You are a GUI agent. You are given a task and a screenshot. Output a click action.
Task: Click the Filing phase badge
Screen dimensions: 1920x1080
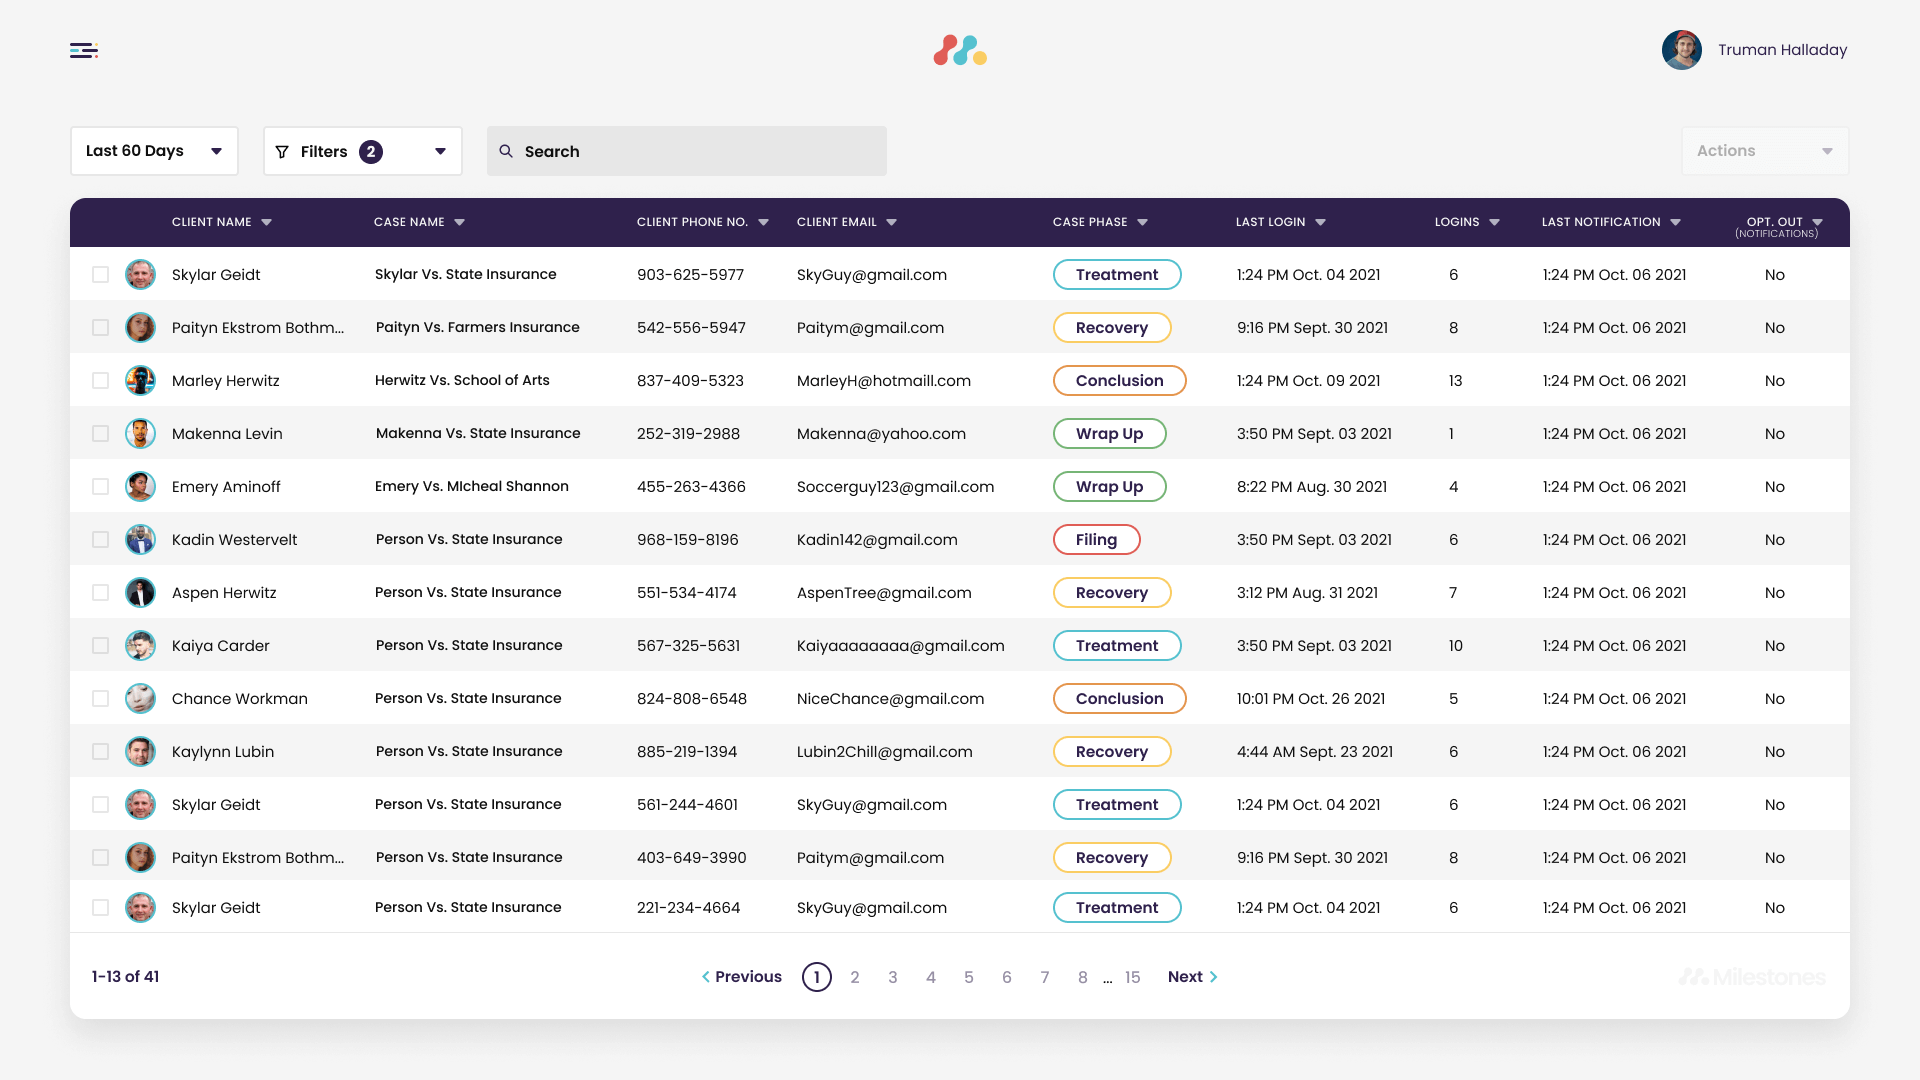pos(1096,540)
